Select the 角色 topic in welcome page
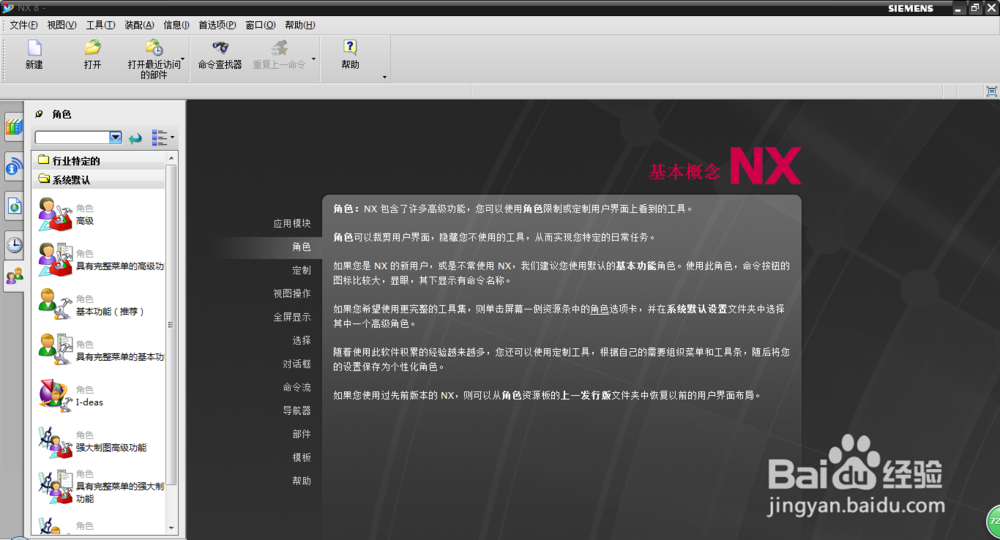Screen dimensions: 1000x540 click(x=302, y=247)
